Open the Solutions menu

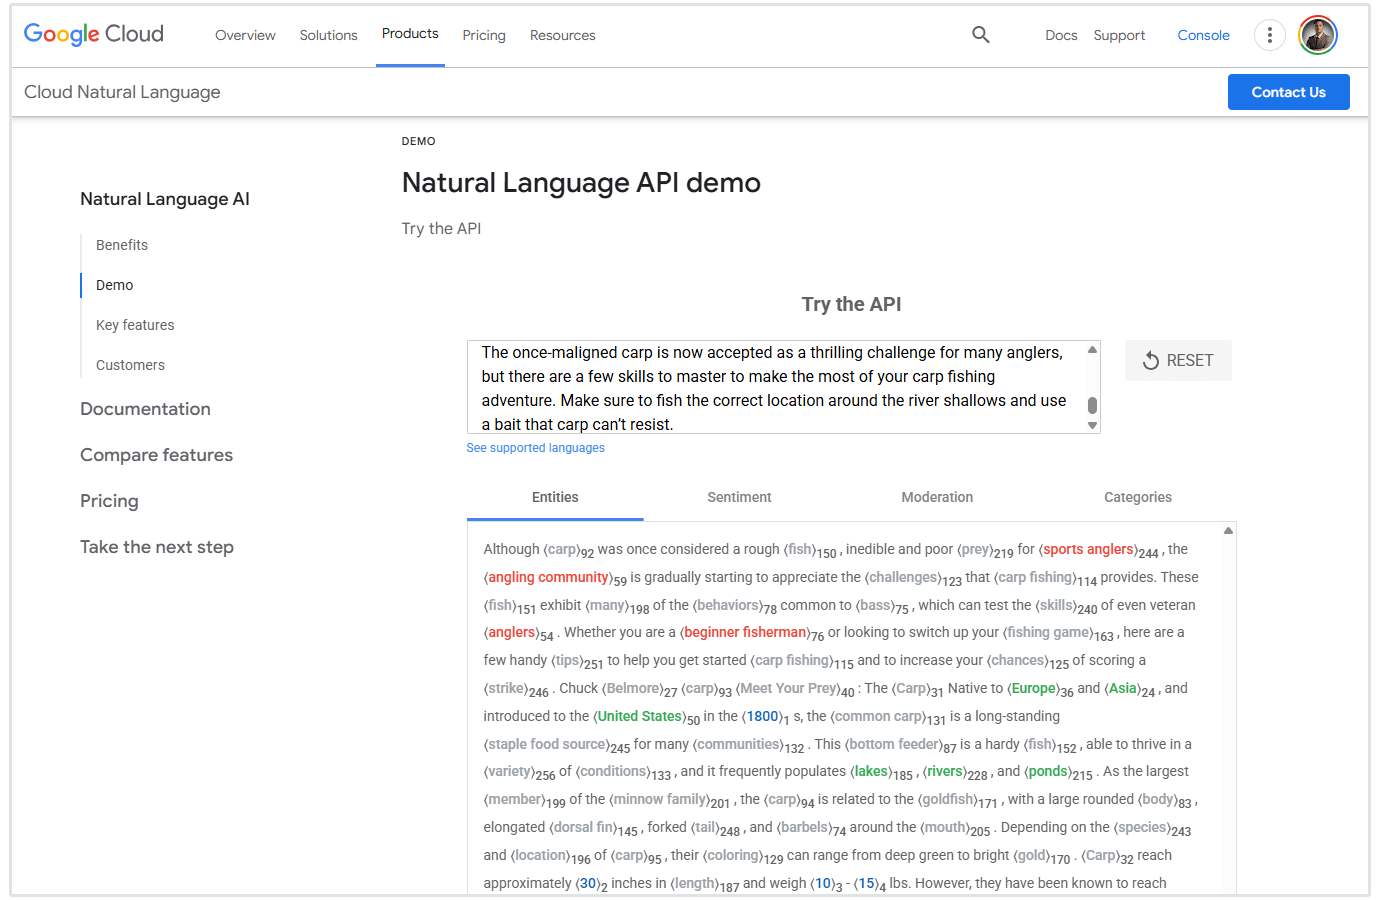pyautogui.click(x=328, y=34)
